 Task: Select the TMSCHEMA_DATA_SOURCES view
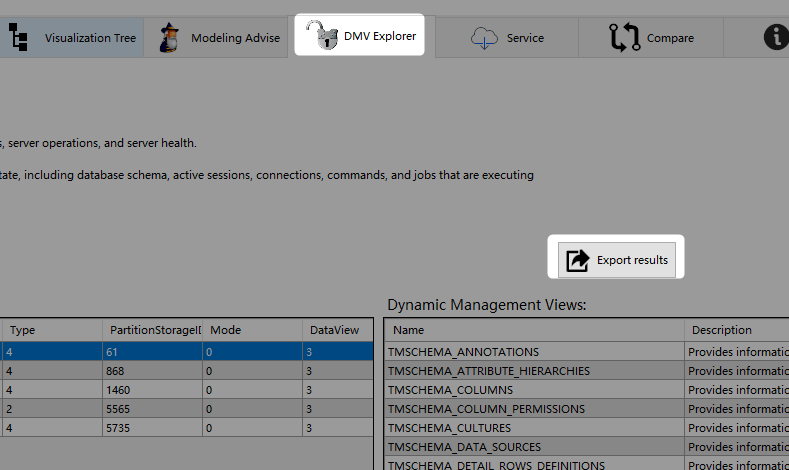(x=463, y=447)
